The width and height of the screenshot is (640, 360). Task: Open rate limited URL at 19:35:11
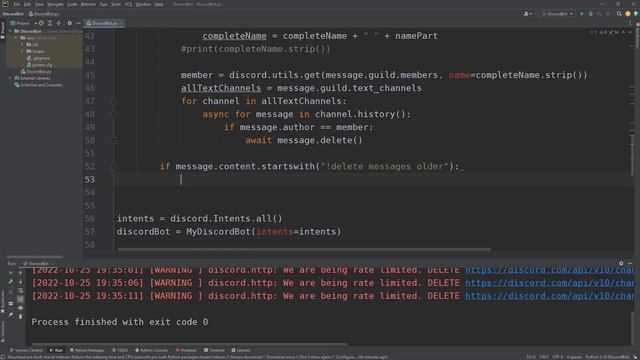point(549,296)
